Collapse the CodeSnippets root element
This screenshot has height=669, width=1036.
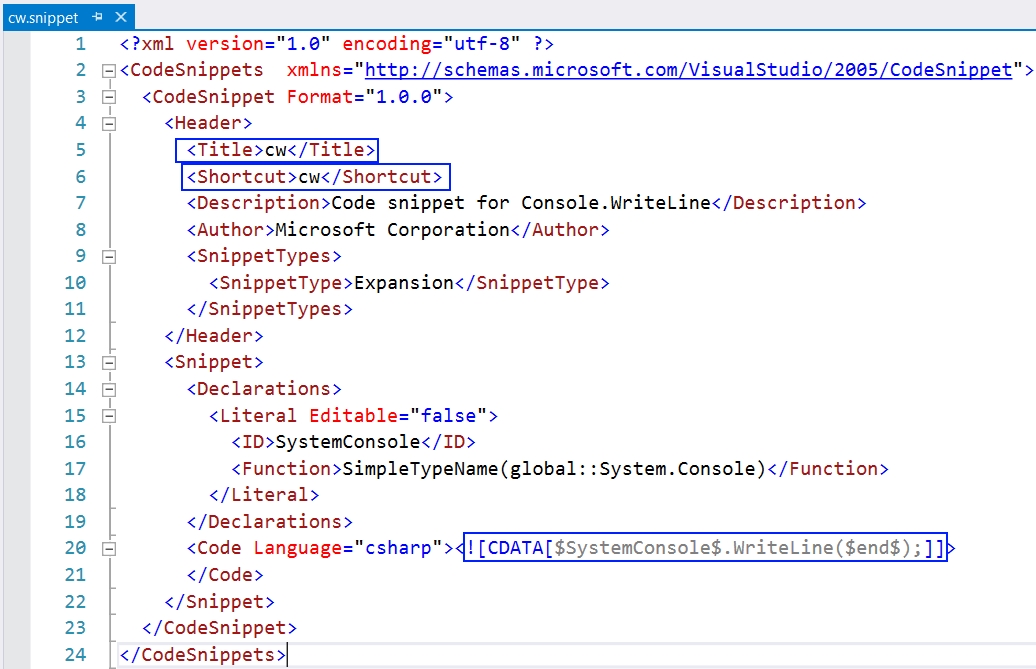108,70
